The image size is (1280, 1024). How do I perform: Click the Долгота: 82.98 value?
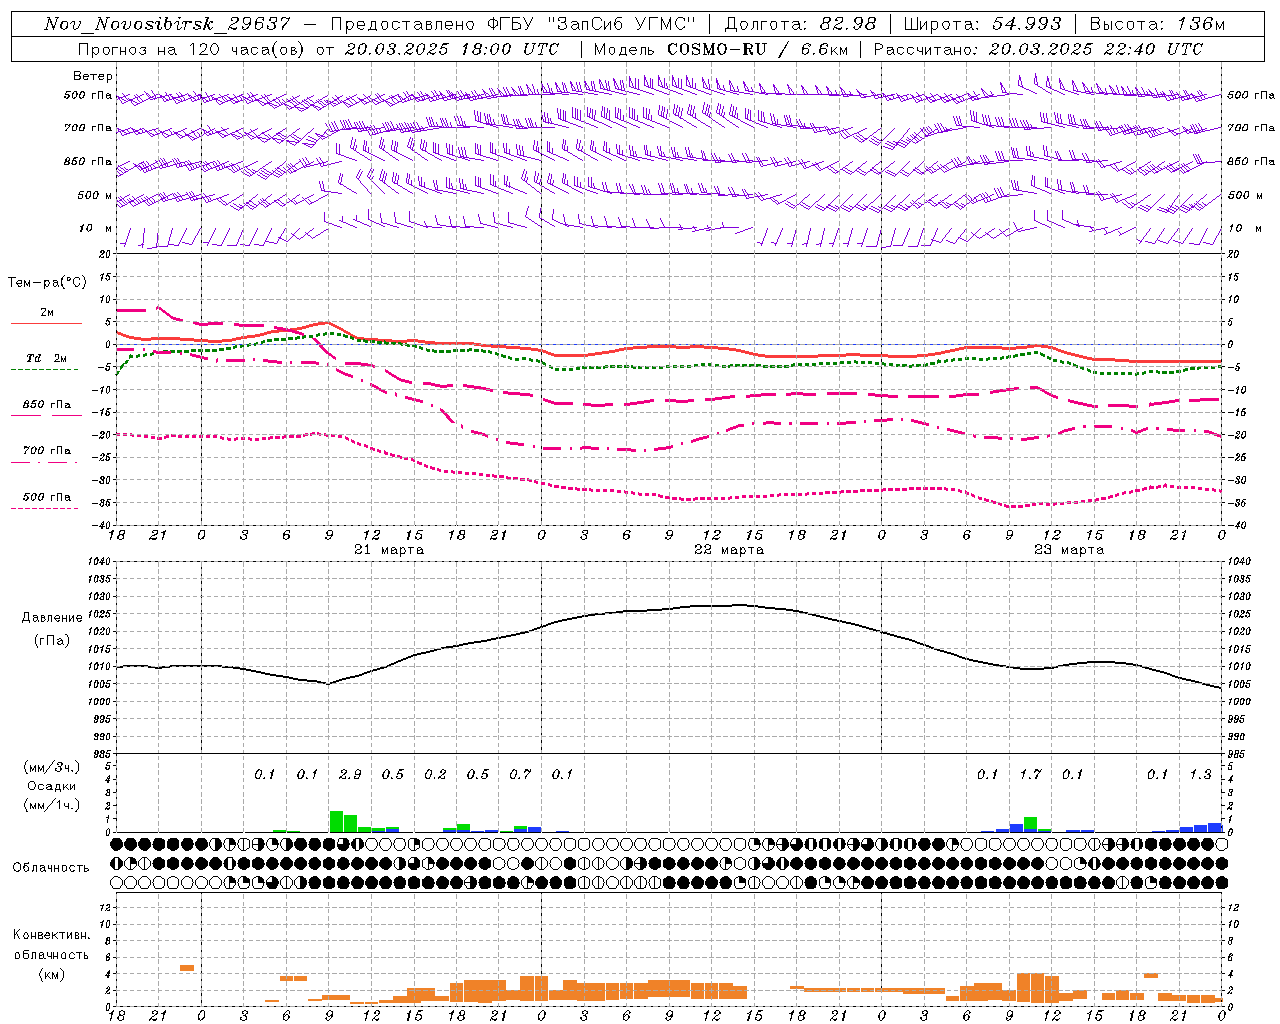800,24
